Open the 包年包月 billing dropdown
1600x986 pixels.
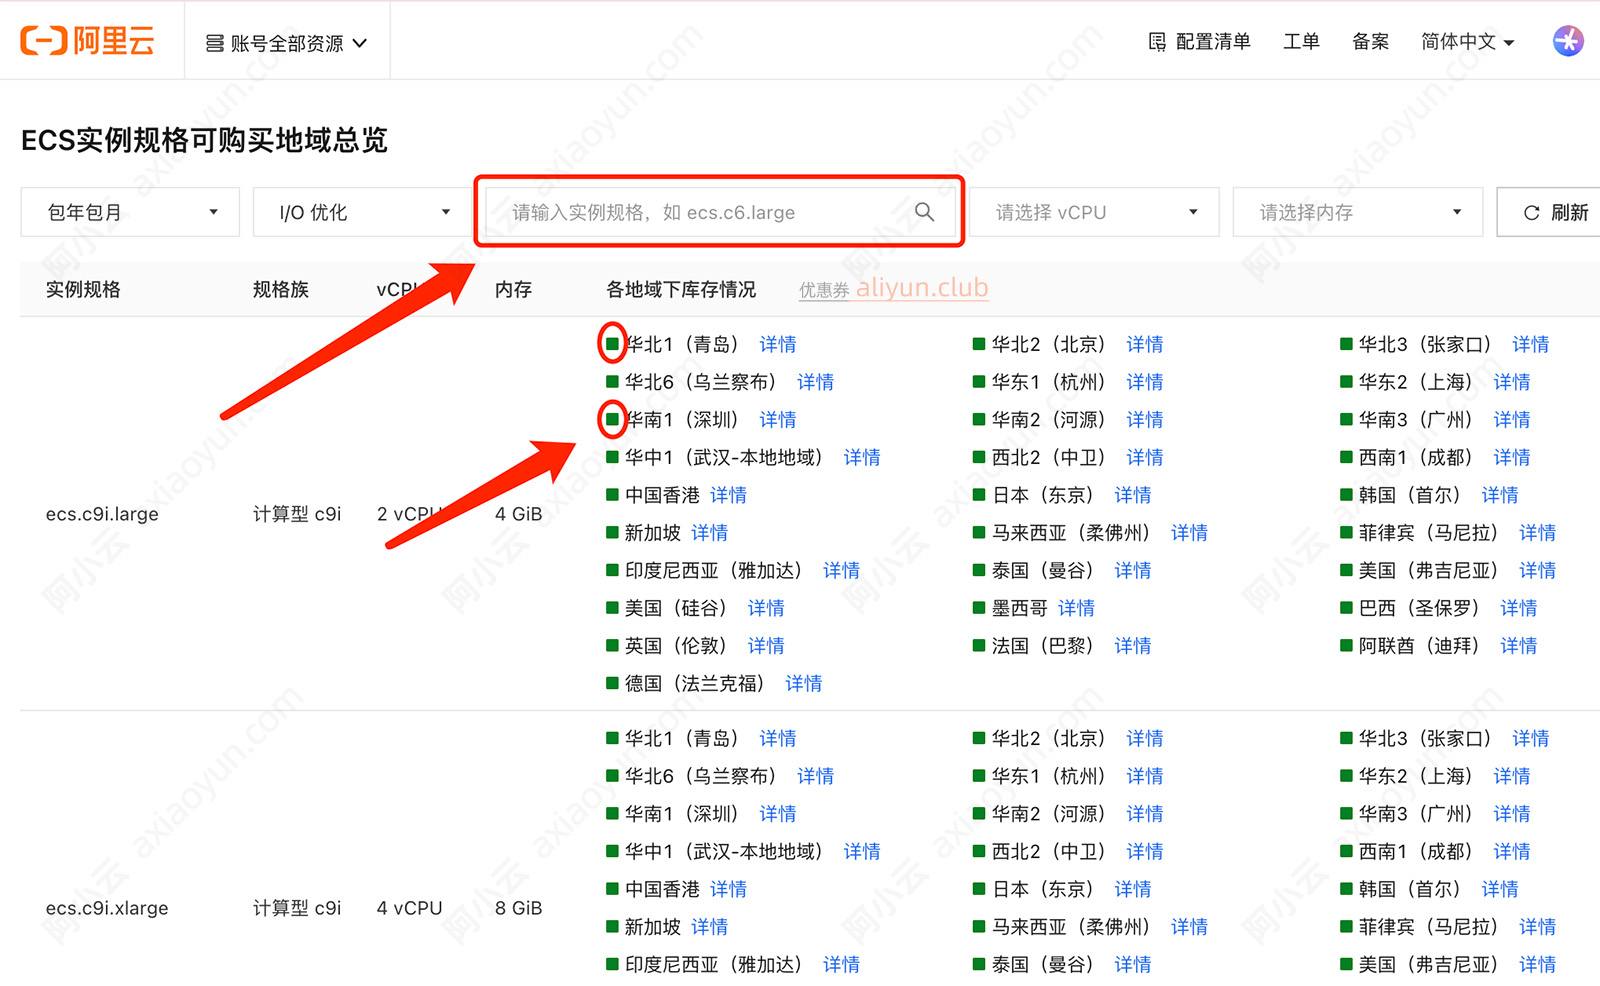click(130, 212)
